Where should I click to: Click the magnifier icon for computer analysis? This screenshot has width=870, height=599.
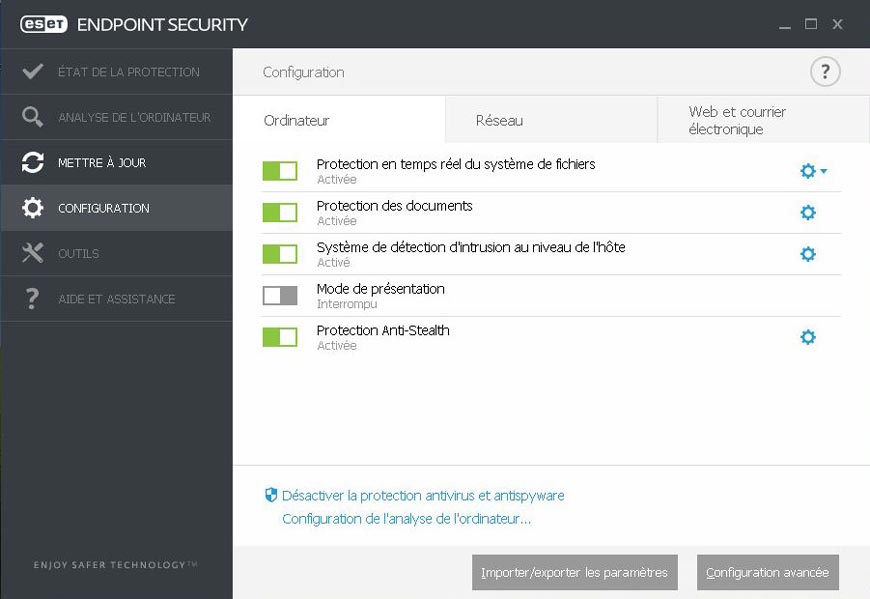(x=33, y=117)
